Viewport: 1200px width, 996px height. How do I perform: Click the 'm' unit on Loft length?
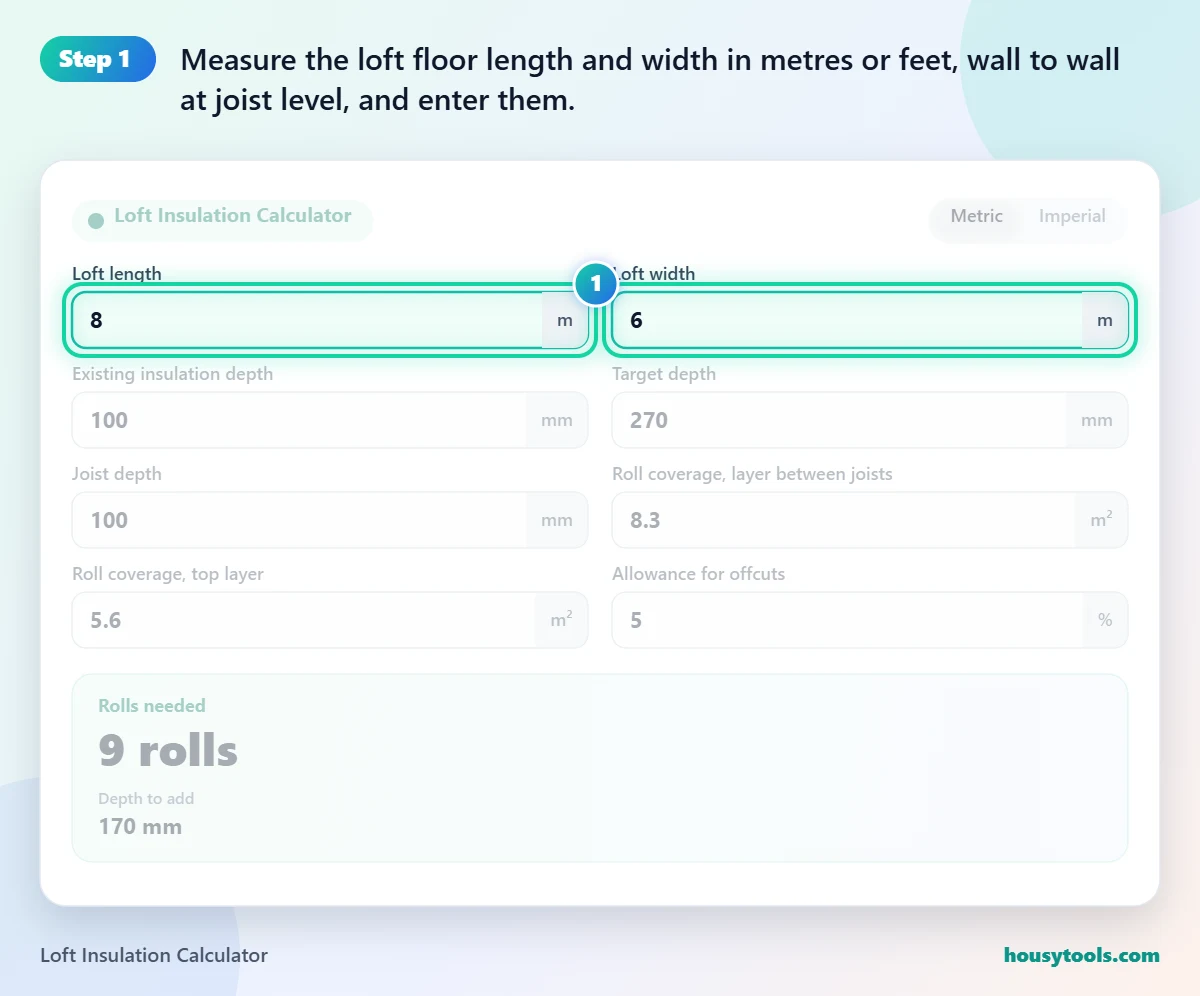565,320
